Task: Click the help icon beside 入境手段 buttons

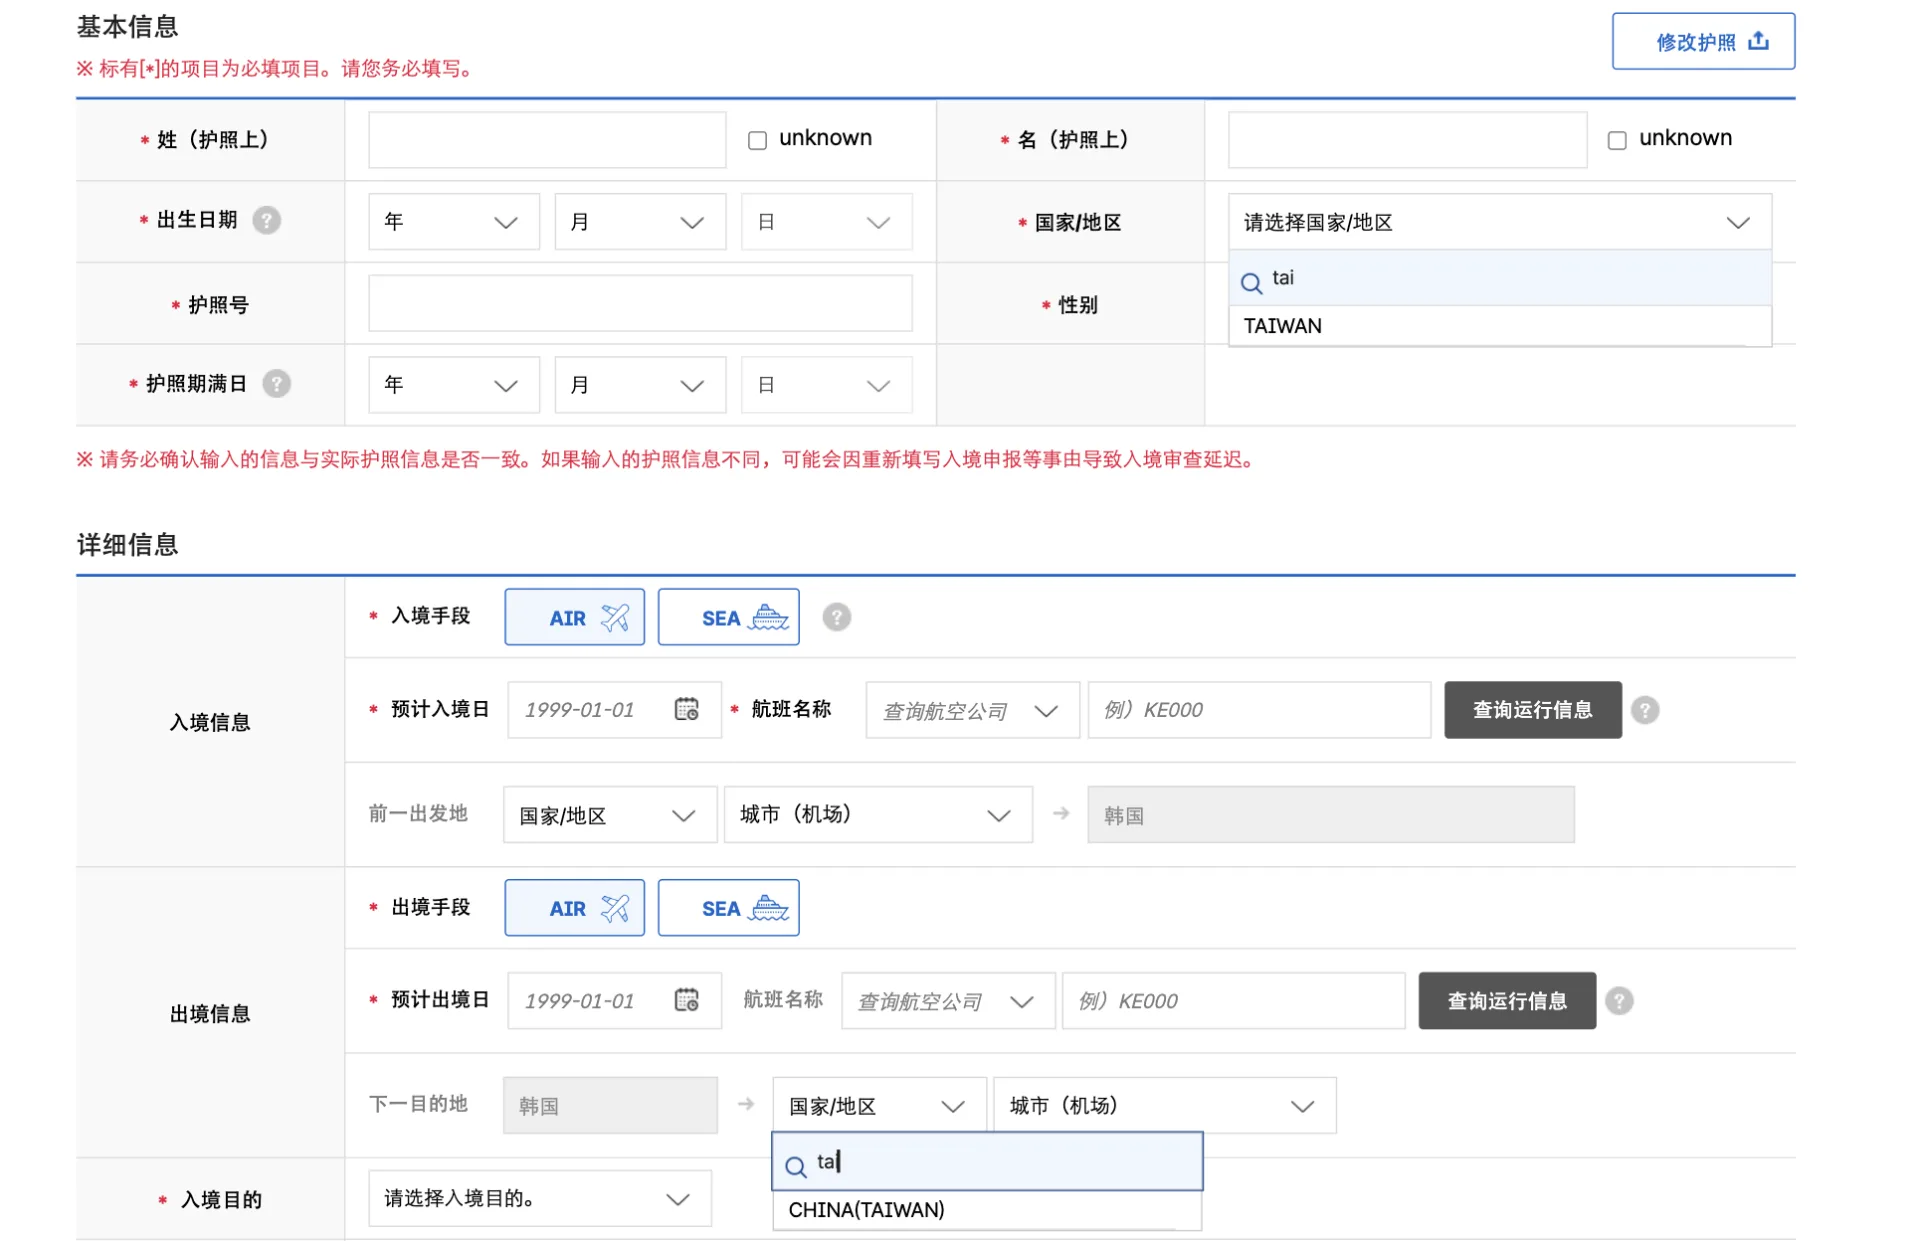Action: (837, 617)
